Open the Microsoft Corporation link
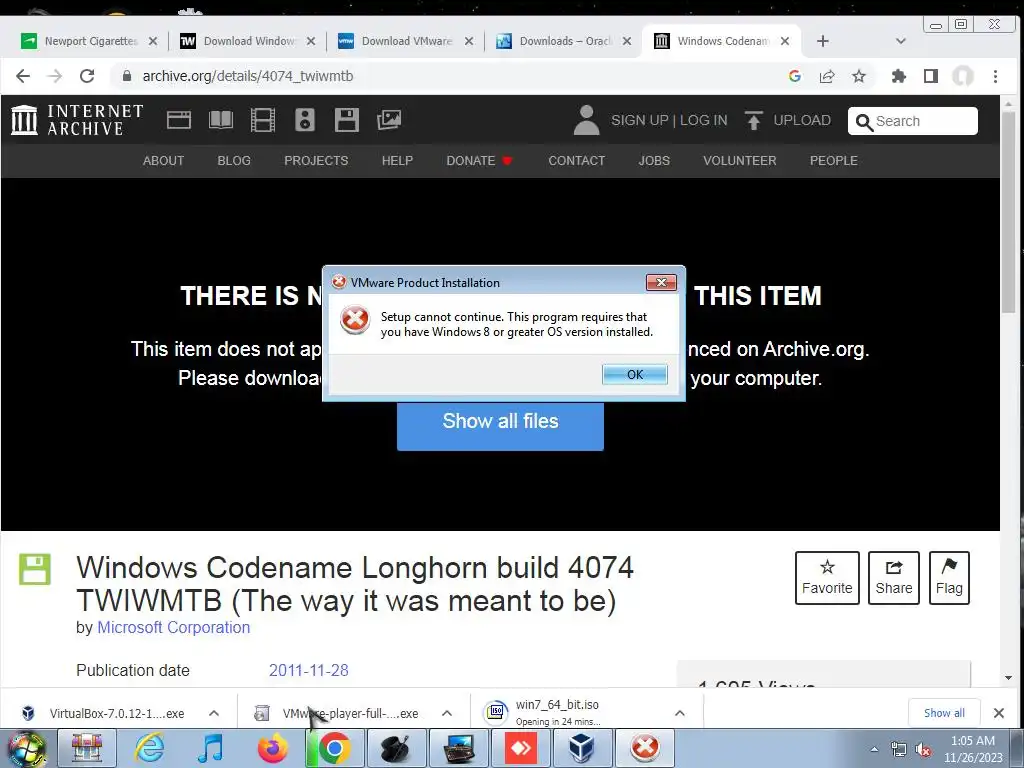 (173, 628)
